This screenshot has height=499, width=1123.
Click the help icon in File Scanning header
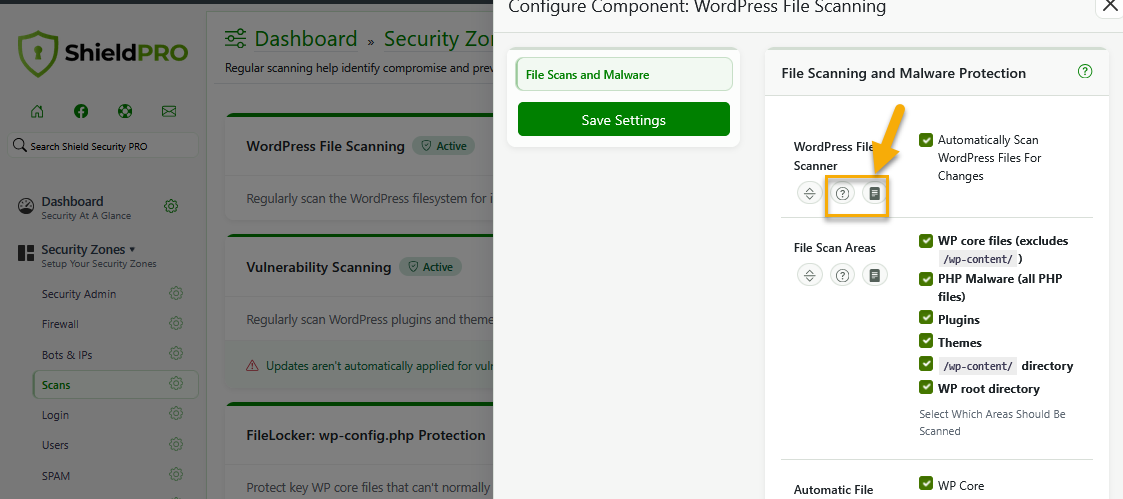(x=1085, y=72)
